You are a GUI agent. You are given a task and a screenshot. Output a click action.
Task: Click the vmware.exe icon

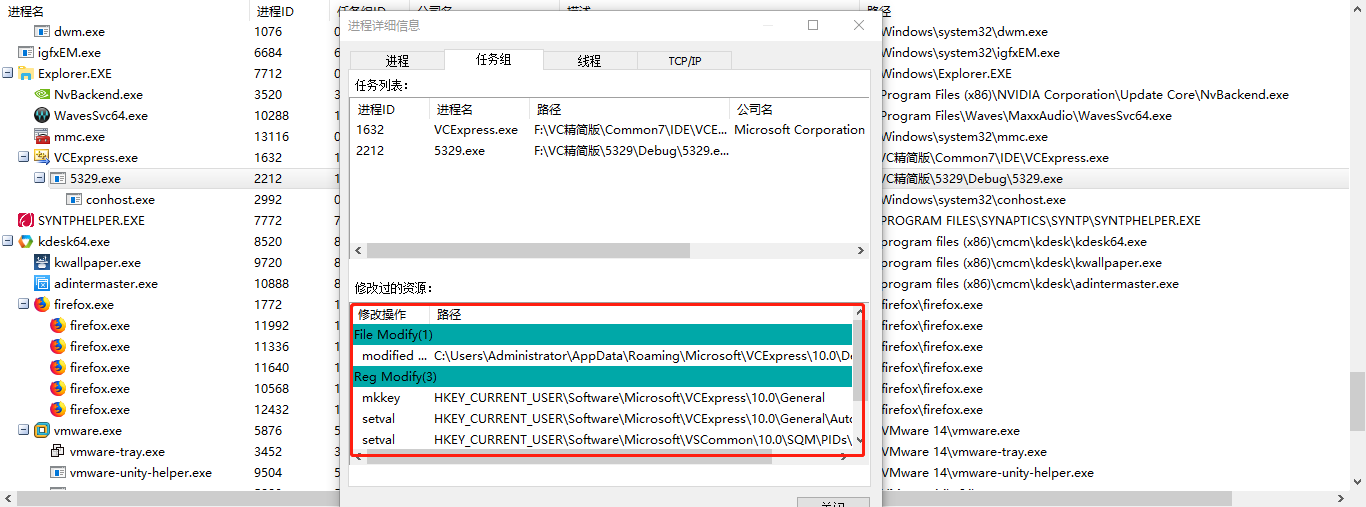[41, 431]
